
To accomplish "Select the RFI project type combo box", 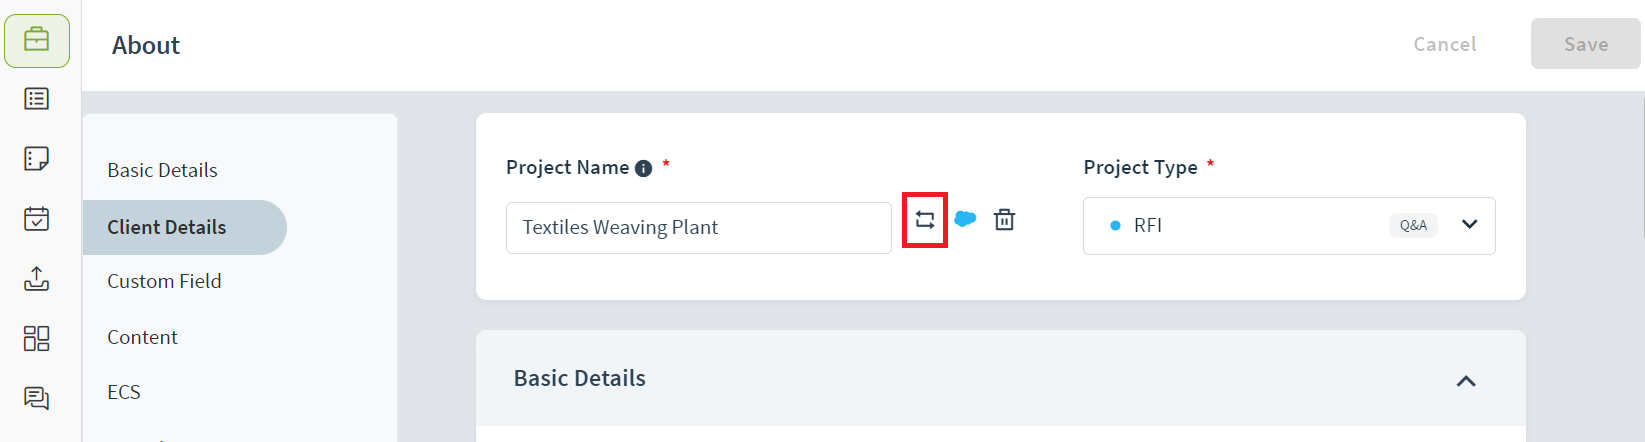I will [1289, 226].
